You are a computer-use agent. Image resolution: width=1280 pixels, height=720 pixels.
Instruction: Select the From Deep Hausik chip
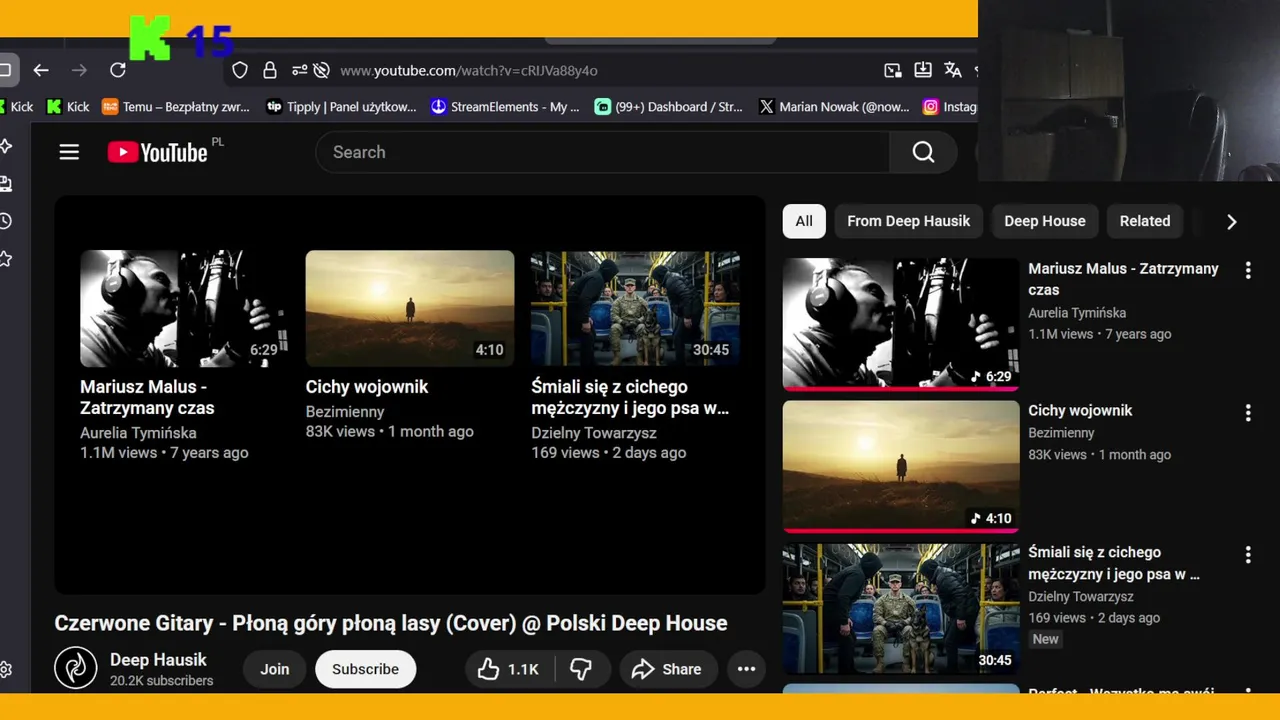908,221
